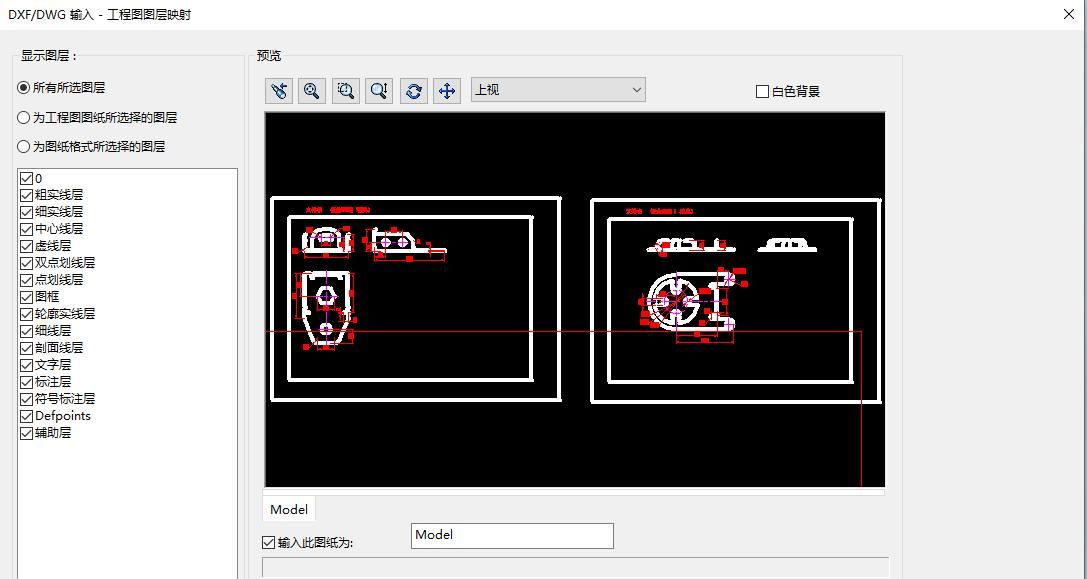Select the Zoom to Area tool
The width and height of the screenshot is (1087, 579).
pos(346,91)
